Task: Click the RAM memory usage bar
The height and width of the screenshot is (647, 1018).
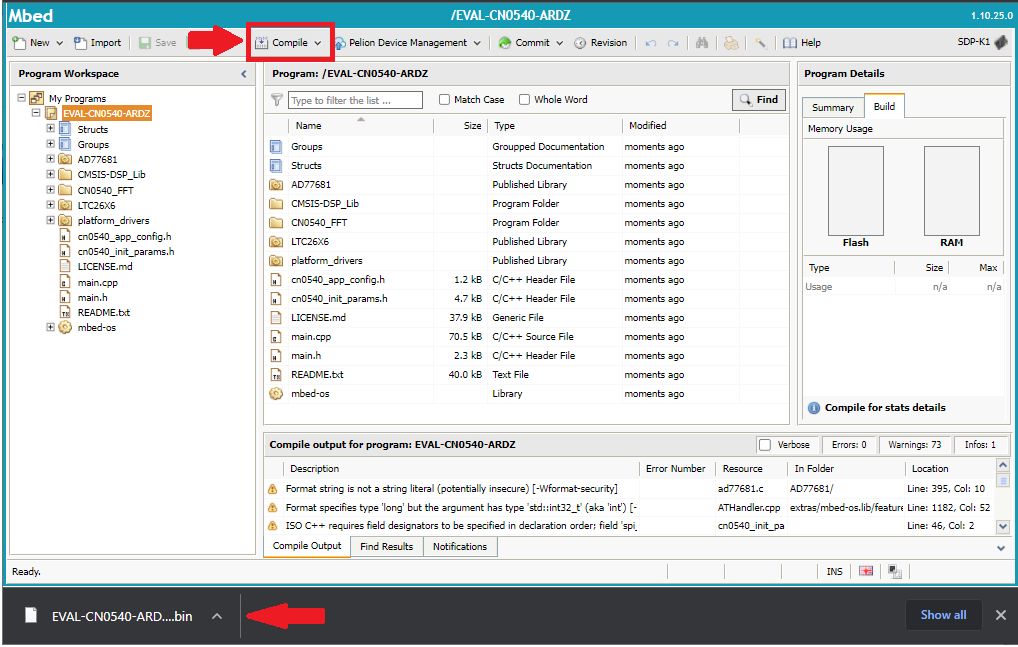Action: coord(951,191)
